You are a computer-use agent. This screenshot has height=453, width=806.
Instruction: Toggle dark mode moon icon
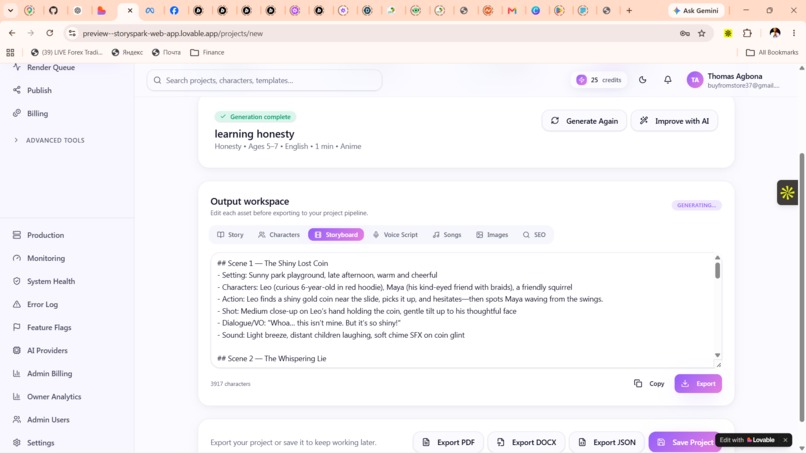coord(643,80)
